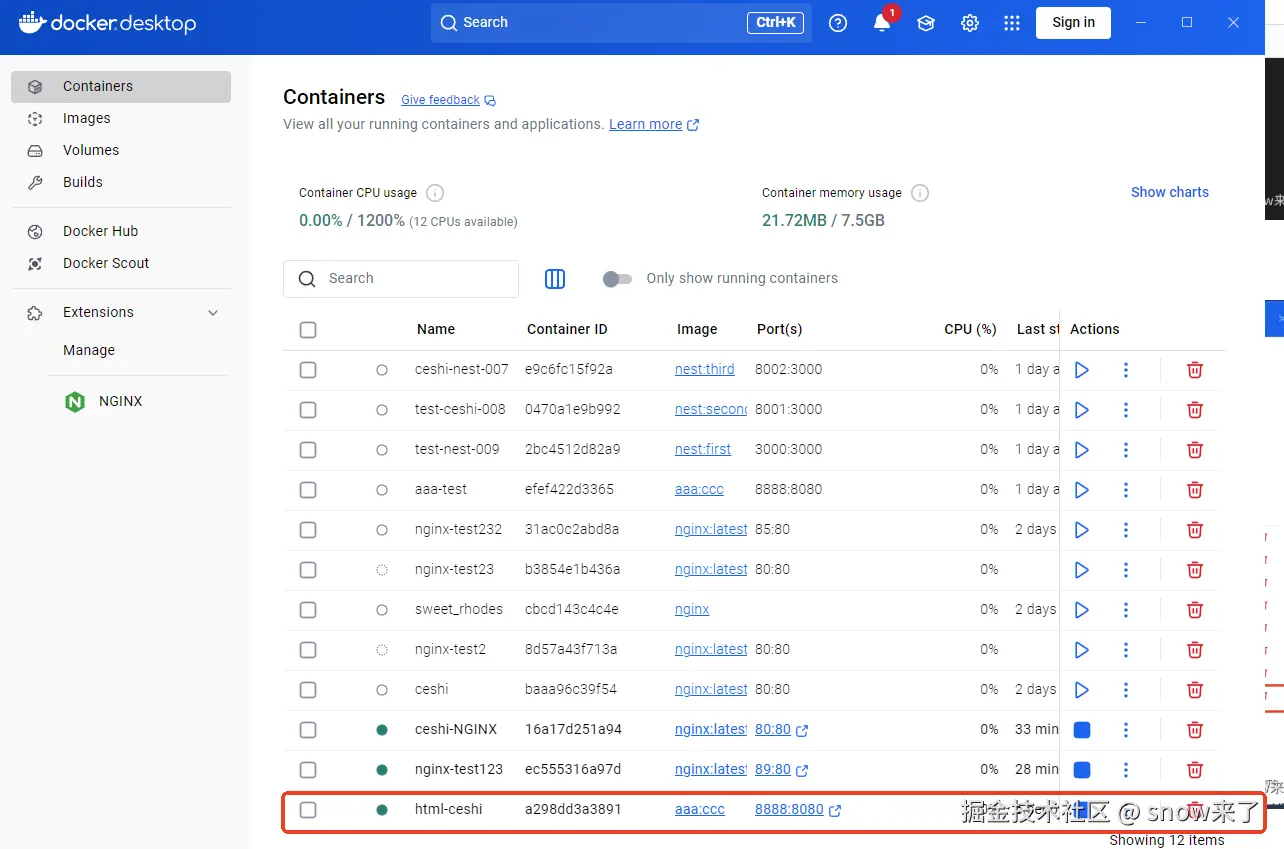Select the test-ceshi-008 row checkbox
1284x849 pixels.
308,410
